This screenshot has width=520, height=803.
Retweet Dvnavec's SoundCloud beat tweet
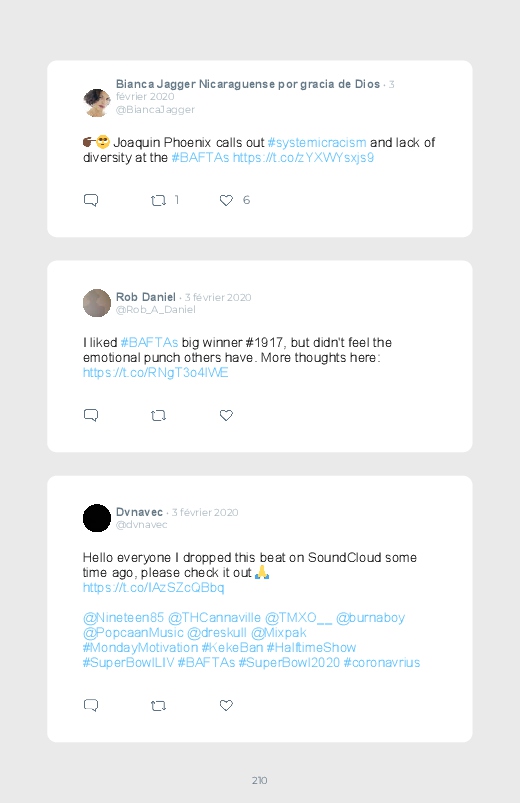coord(158,706)
